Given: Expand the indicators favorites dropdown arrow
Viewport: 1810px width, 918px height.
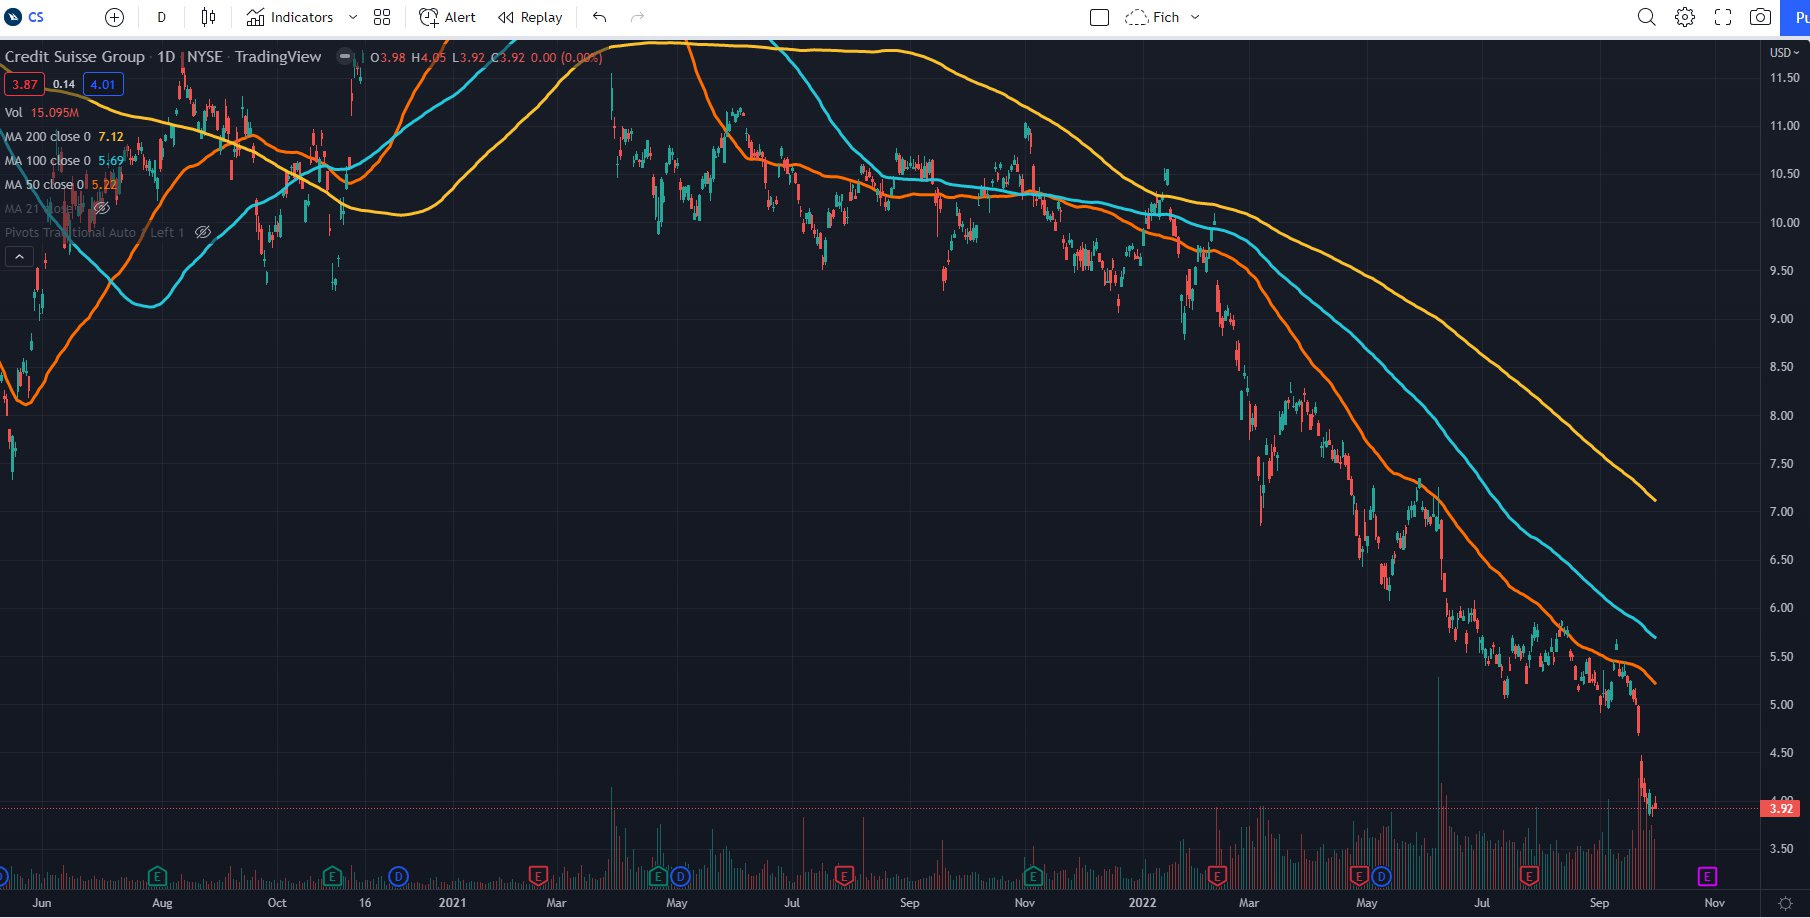Looking at the screenshot, I should point(352,17).
